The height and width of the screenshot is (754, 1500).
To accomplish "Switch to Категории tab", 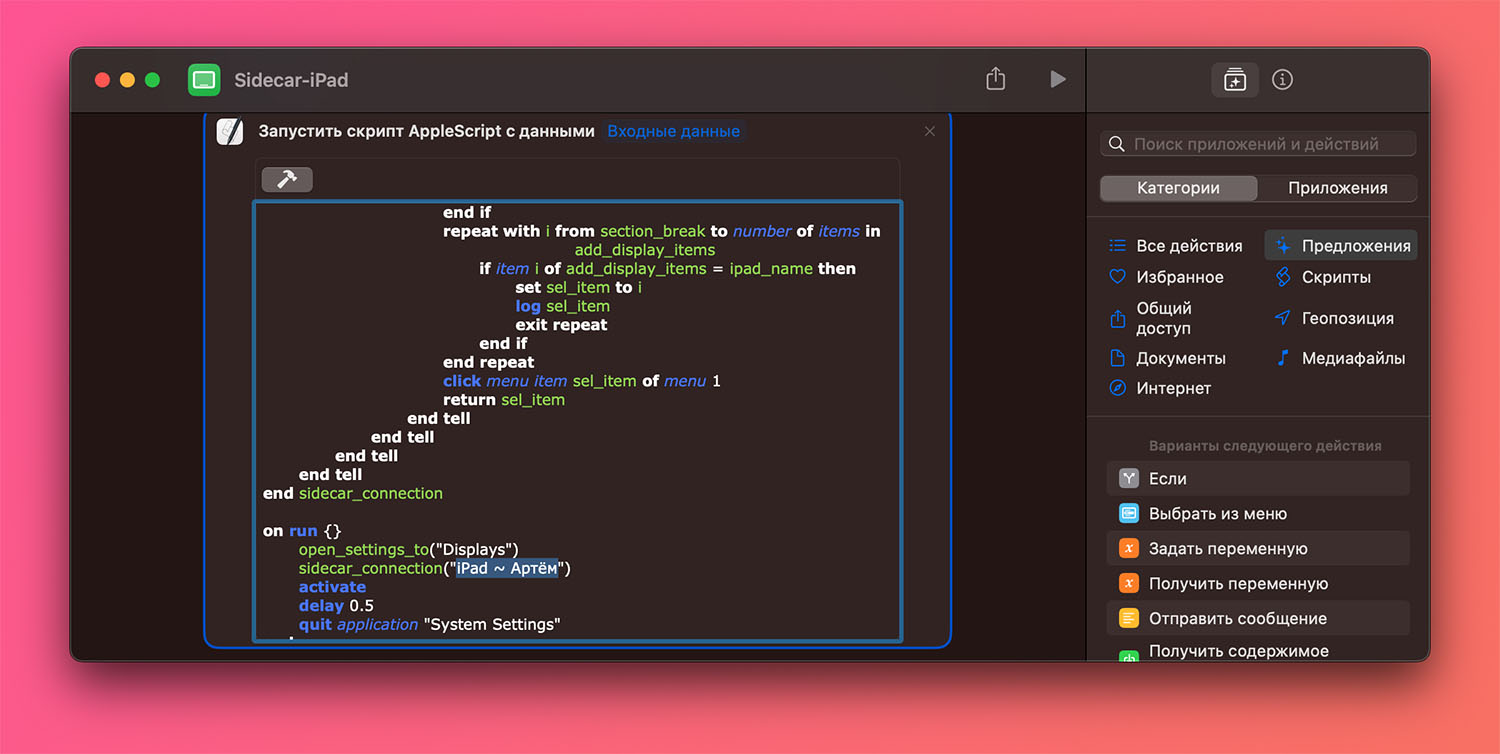I will pyautogui.click(x=1178, y=188).
